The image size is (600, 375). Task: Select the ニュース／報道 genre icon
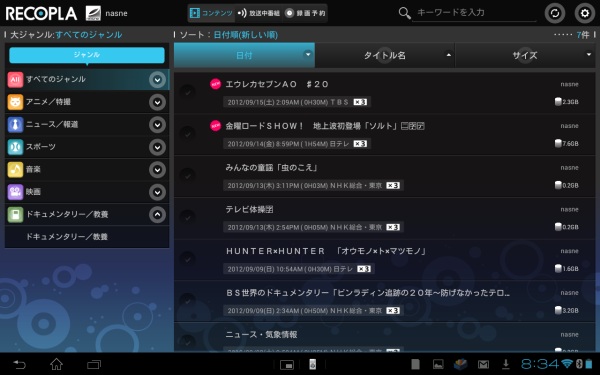15,125
